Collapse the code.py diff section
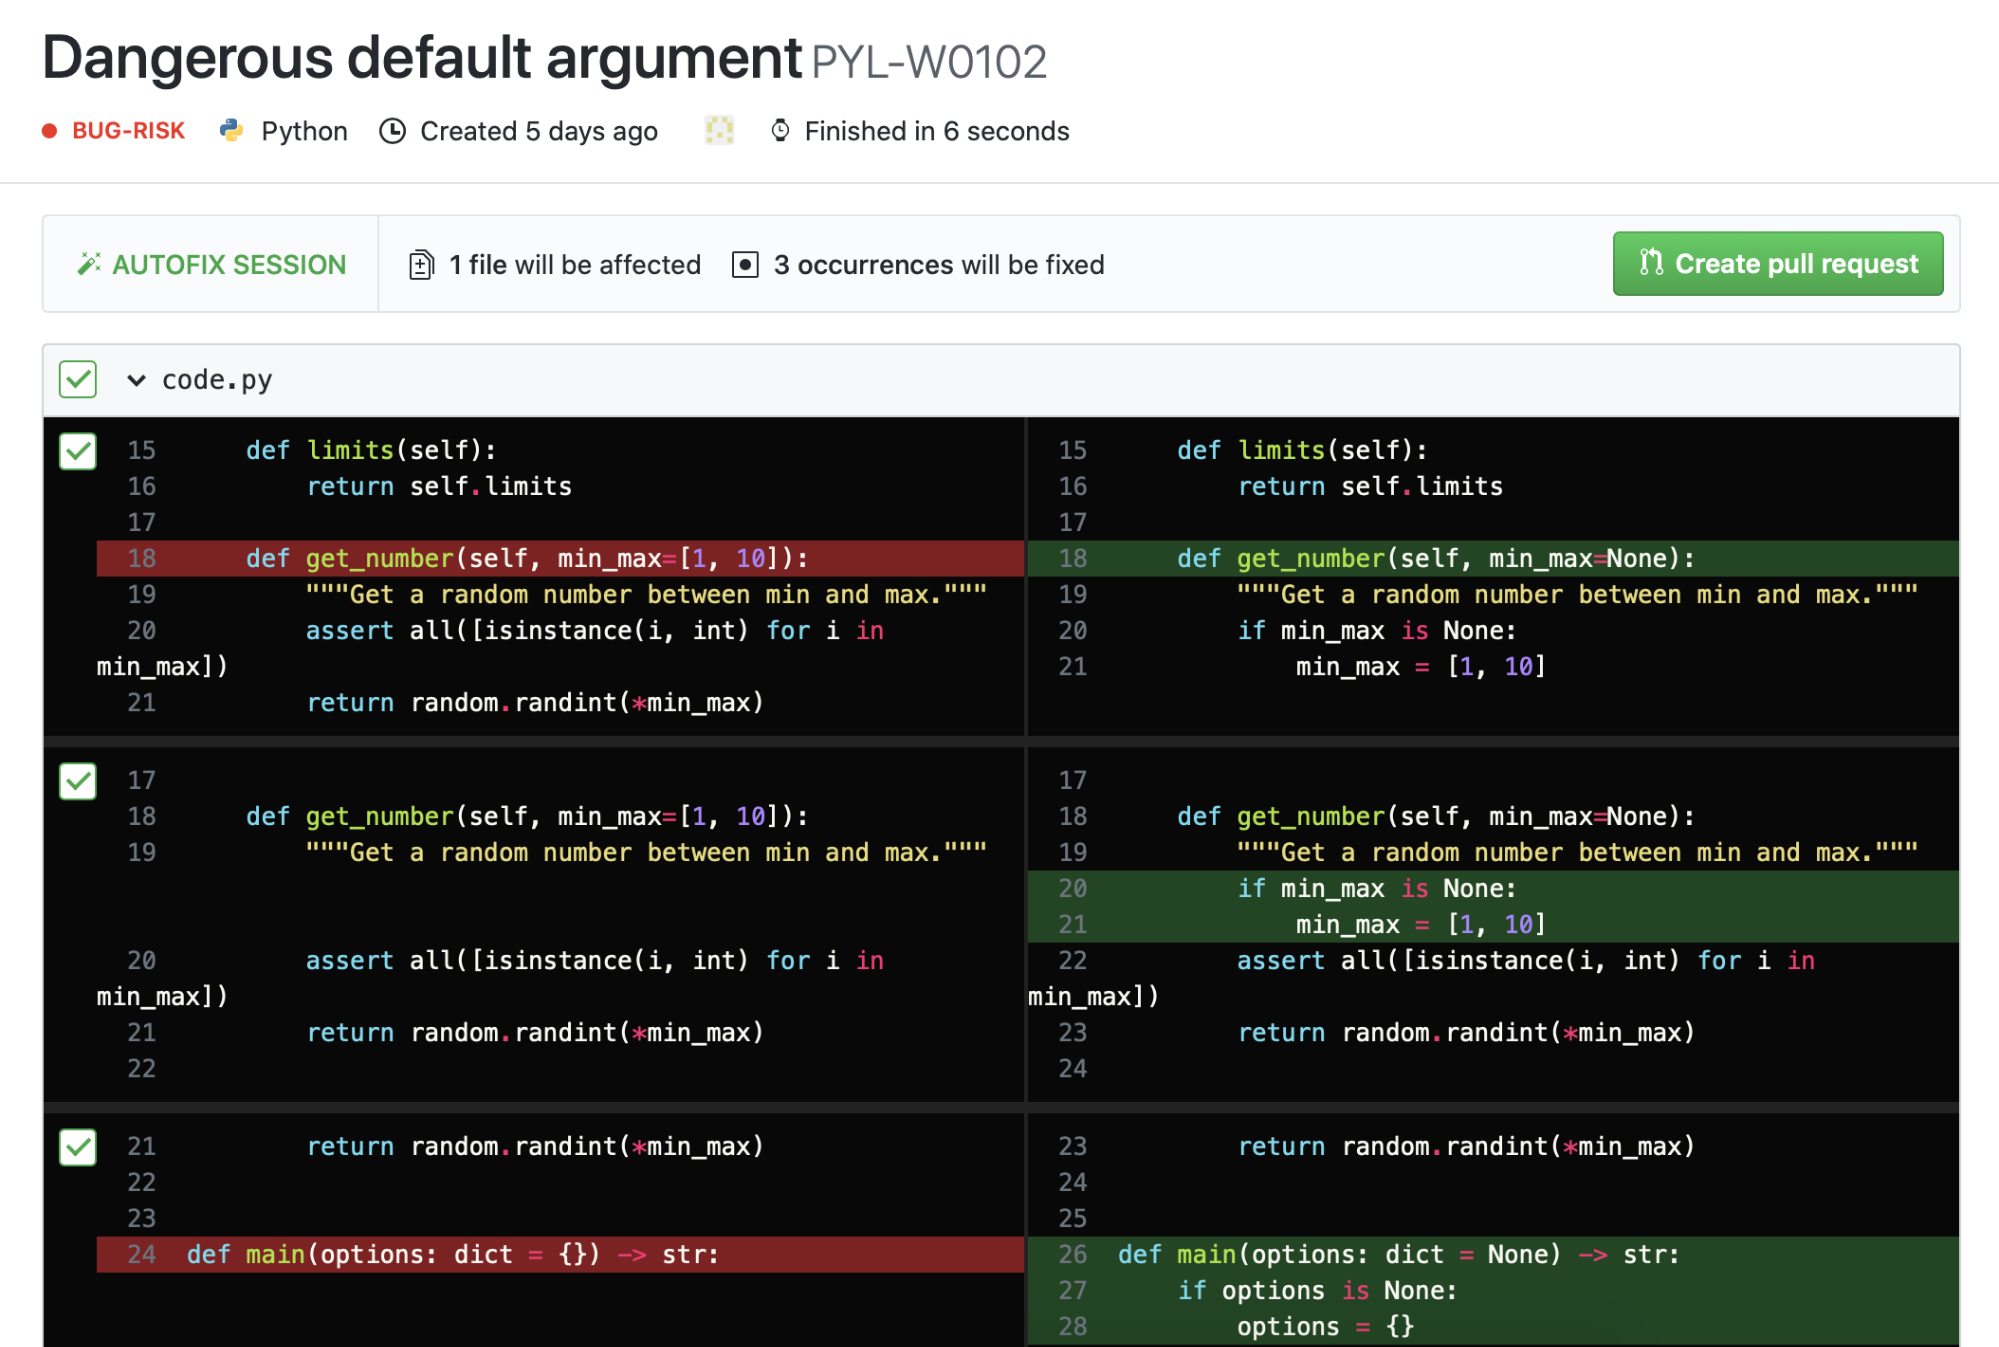Image resolution: width=1999 pixels, height=1347 pixels. tap(137, 380)
